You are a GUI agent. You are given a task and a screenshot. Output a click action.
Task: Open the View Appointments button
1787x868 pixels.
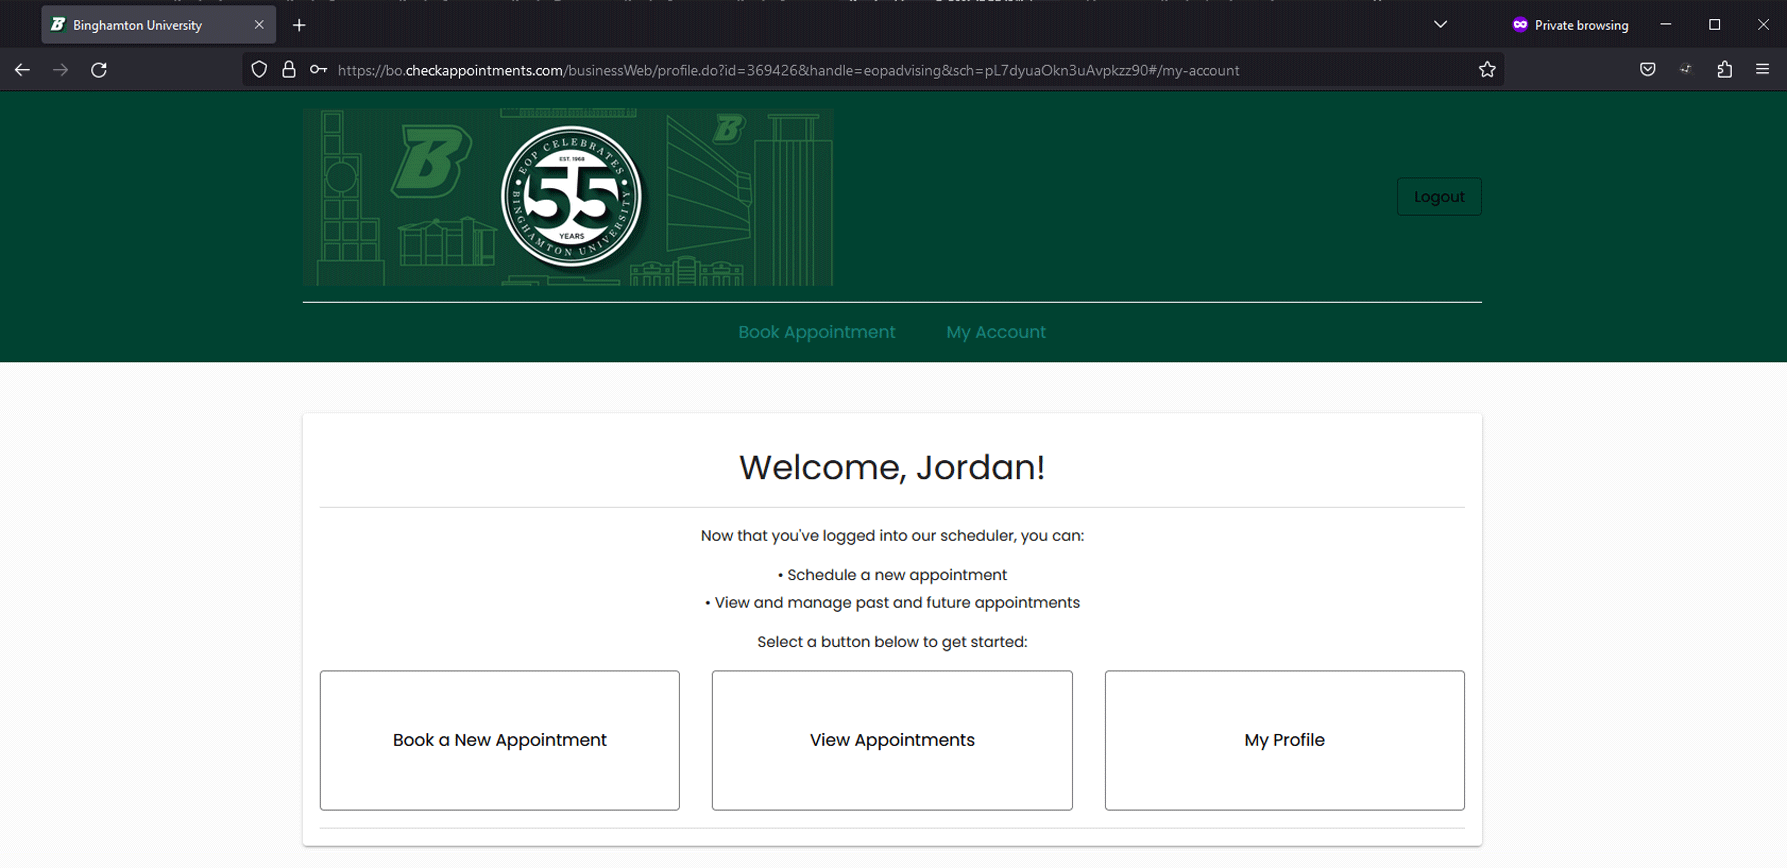(x=892, y=740)
